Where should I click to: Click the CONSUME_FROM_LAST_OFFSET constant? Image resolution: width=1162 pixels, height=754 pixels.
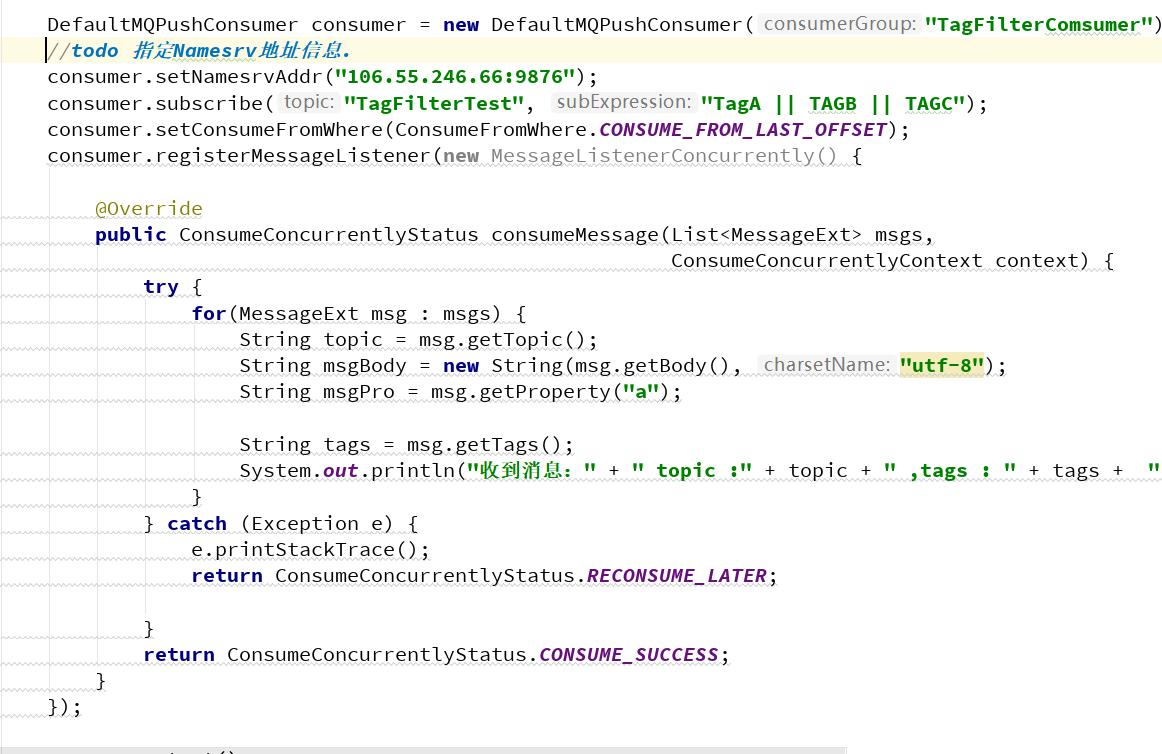(x=743, y=130)
